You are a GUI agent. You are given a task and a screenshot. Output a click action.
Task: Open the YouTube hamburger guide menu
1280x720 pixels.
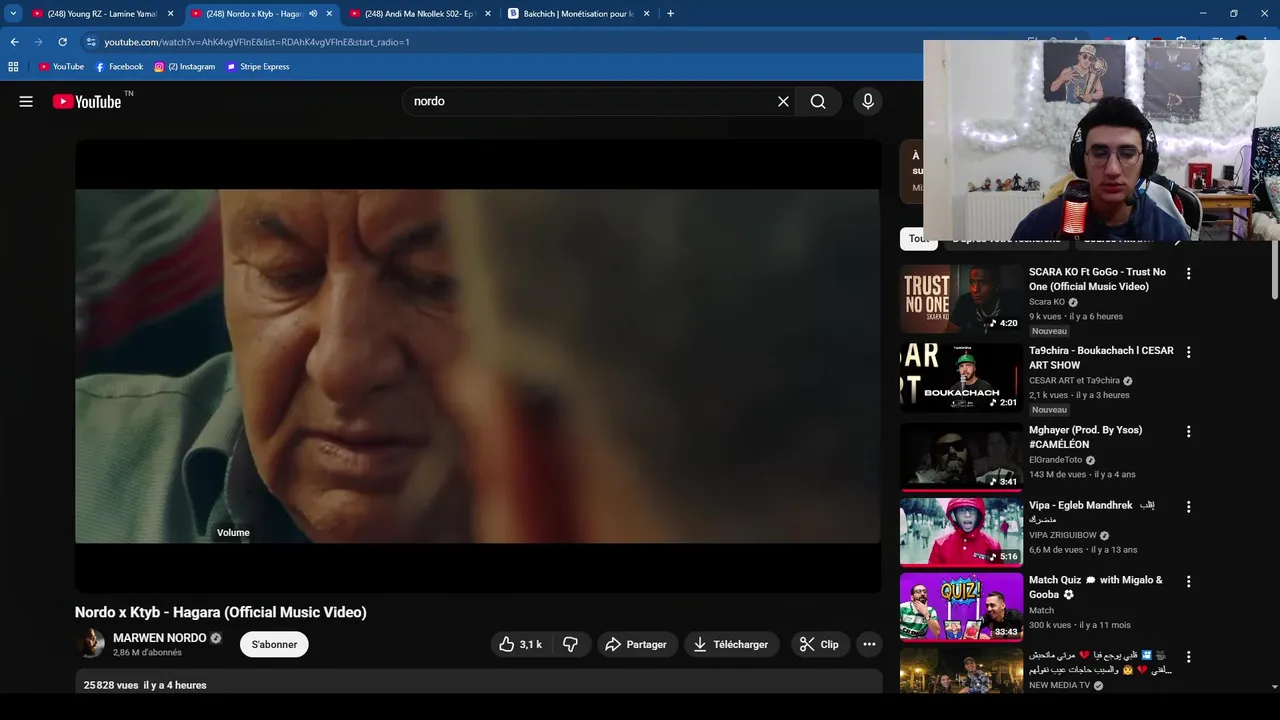pos(26,101)
